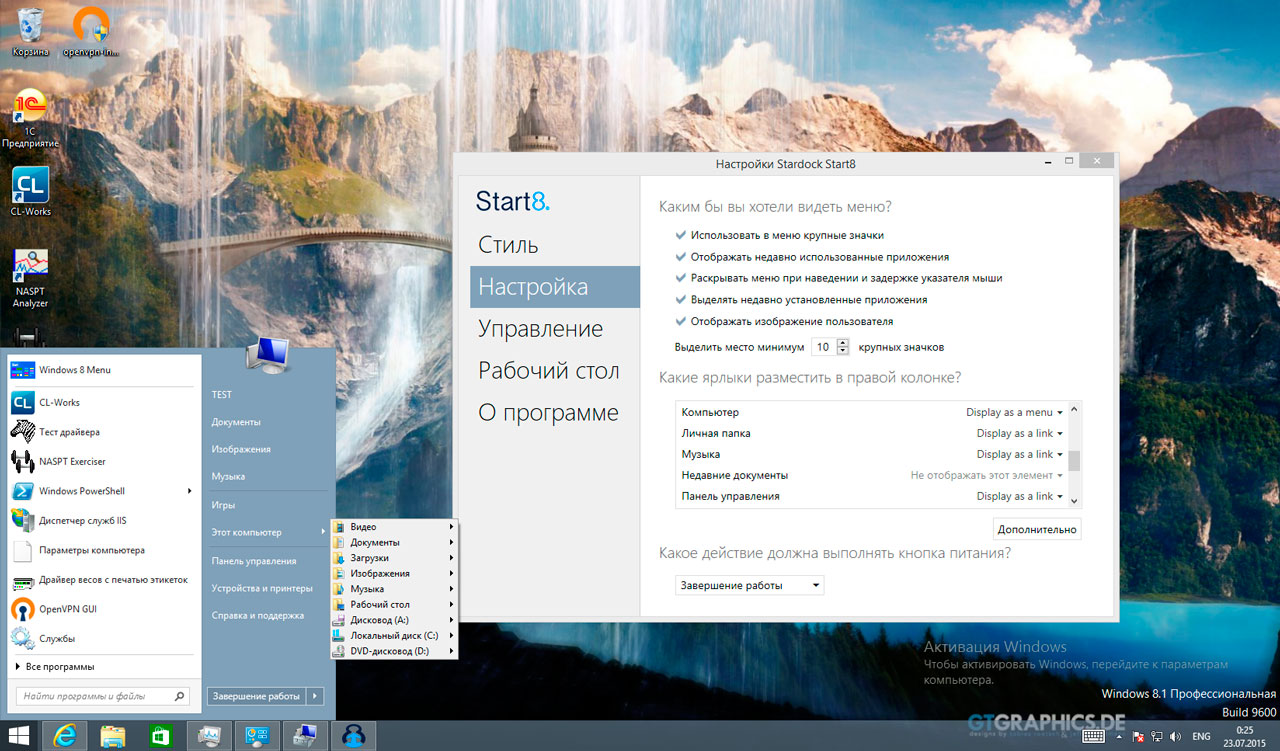This screenshot has width=1280, height=751.
Task: Select 'Локальный диск (C:)' in the submenu
Action: [393, 635]
